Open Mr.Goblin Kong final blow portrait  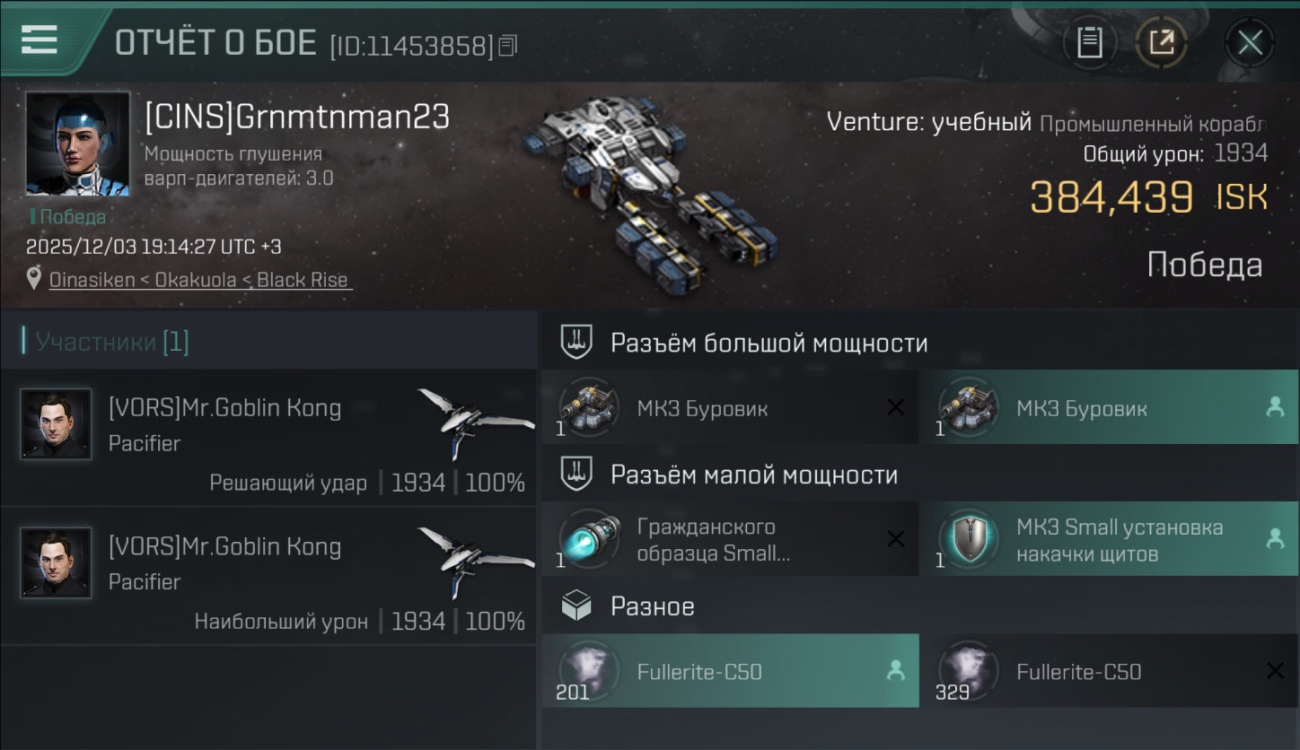point(56,424)
